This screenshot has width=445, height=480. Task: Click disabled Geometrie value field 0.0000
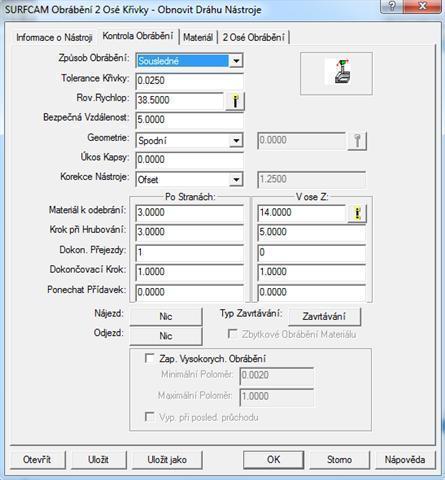tap(301, 140)
